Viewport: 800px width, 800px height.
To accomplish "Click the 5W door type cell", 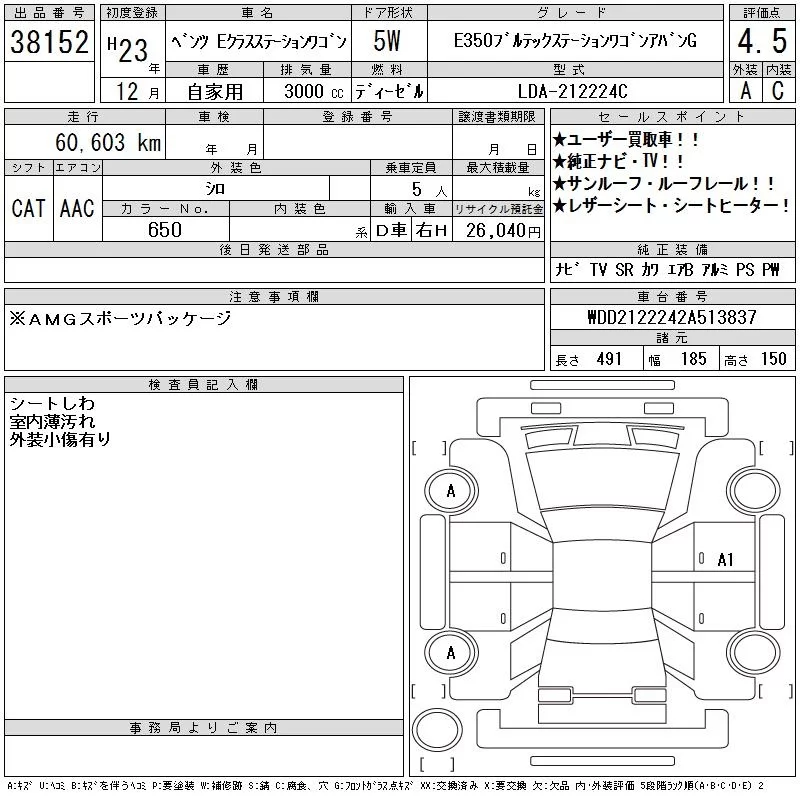I will 388,42.
